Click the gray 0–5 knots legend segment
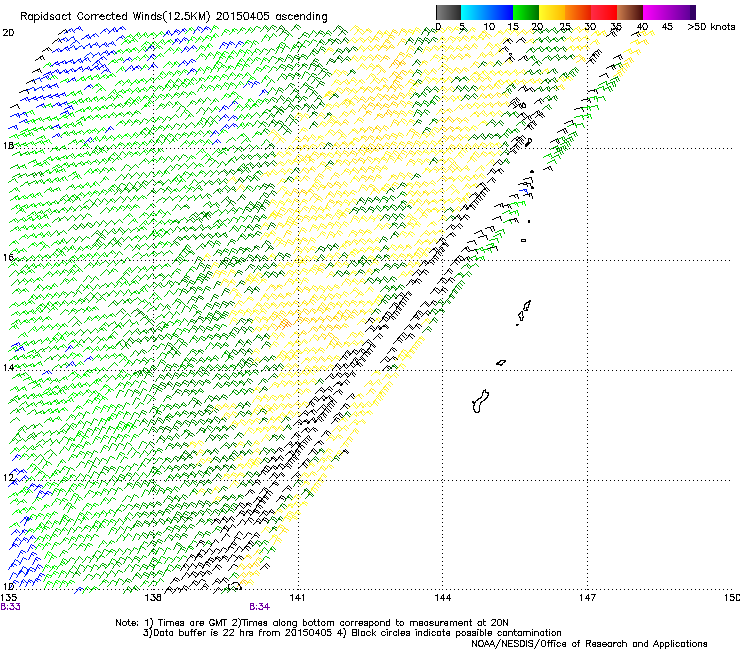Image resolution: width=740 pixels, height=650 pixels. 448,12
